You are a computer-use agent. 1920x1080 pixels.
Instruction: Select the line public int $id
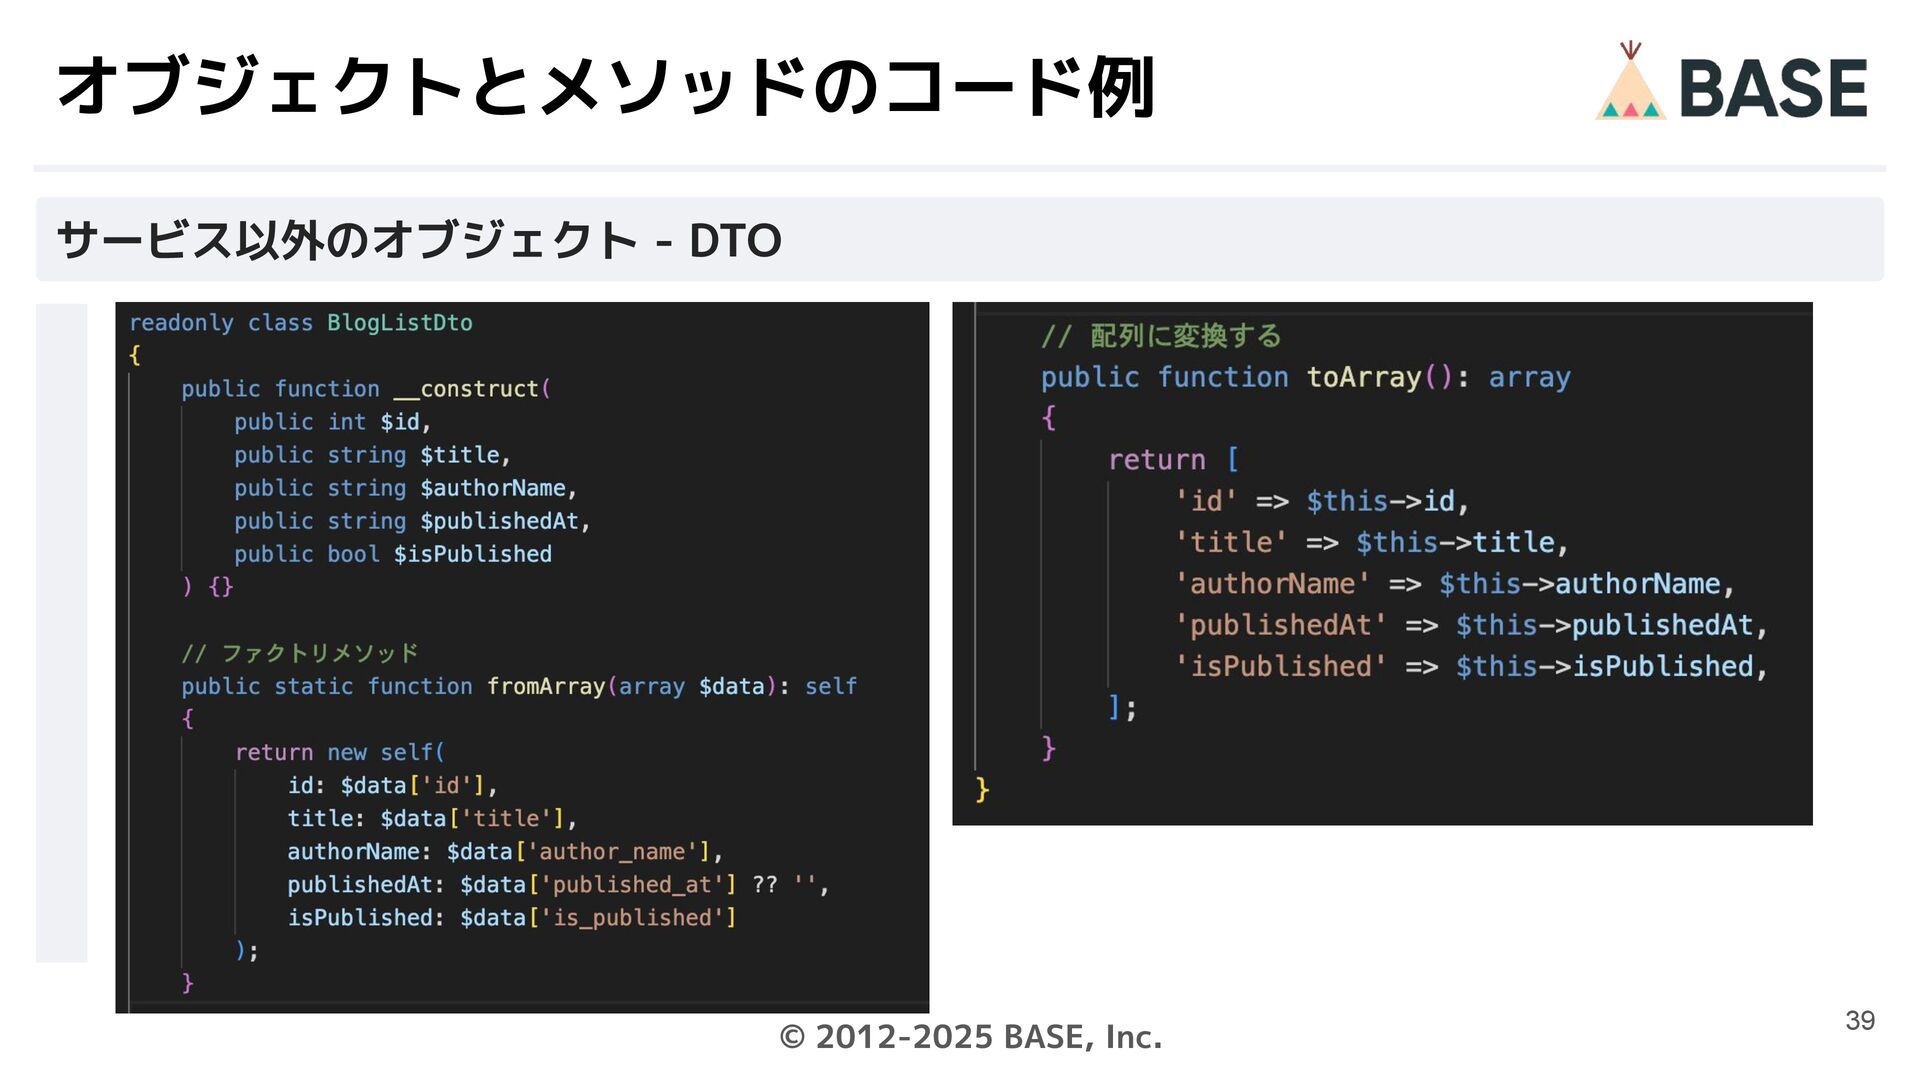pos(333,422)
